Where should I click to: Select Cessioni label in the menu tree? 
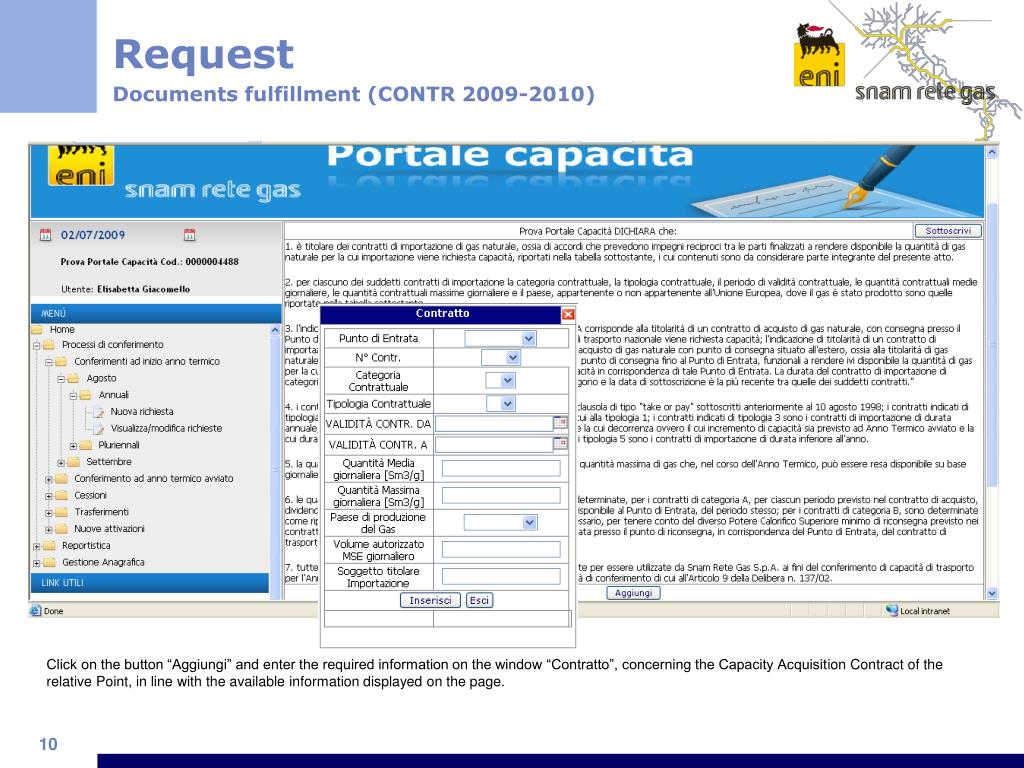pos(90,496)
